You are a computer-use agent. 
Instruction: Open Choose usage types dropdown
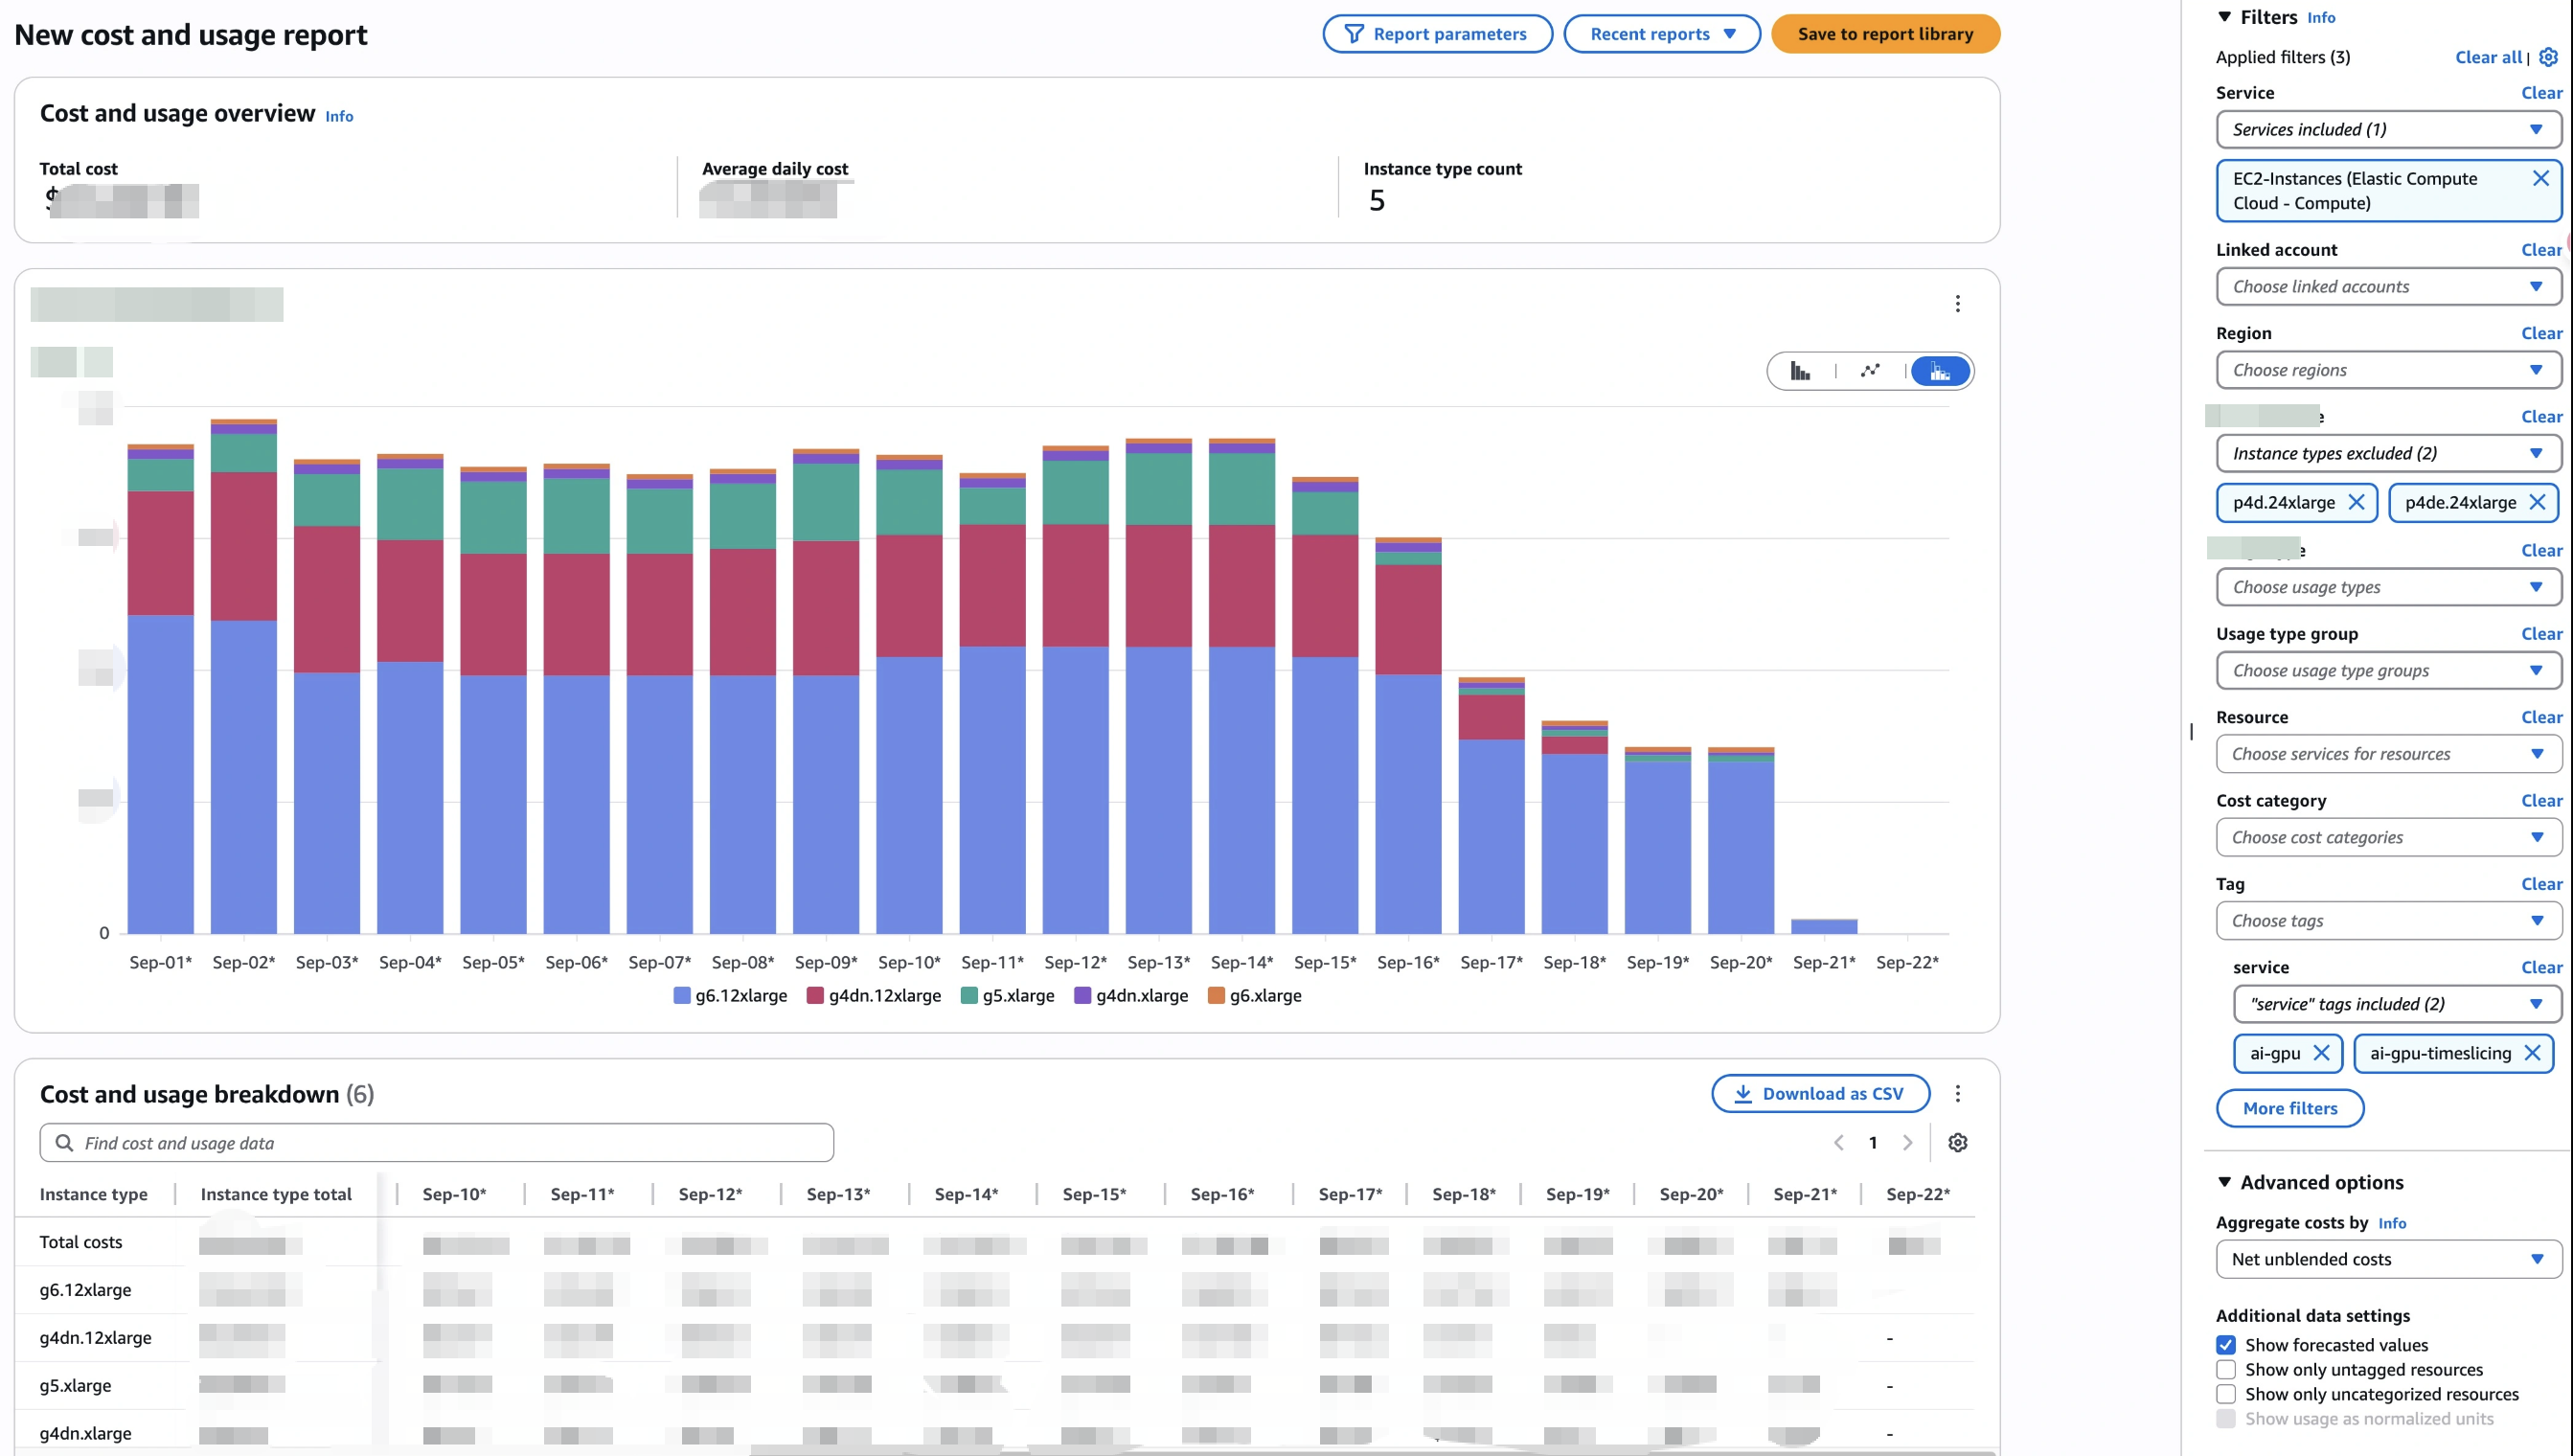(2388, 588)
